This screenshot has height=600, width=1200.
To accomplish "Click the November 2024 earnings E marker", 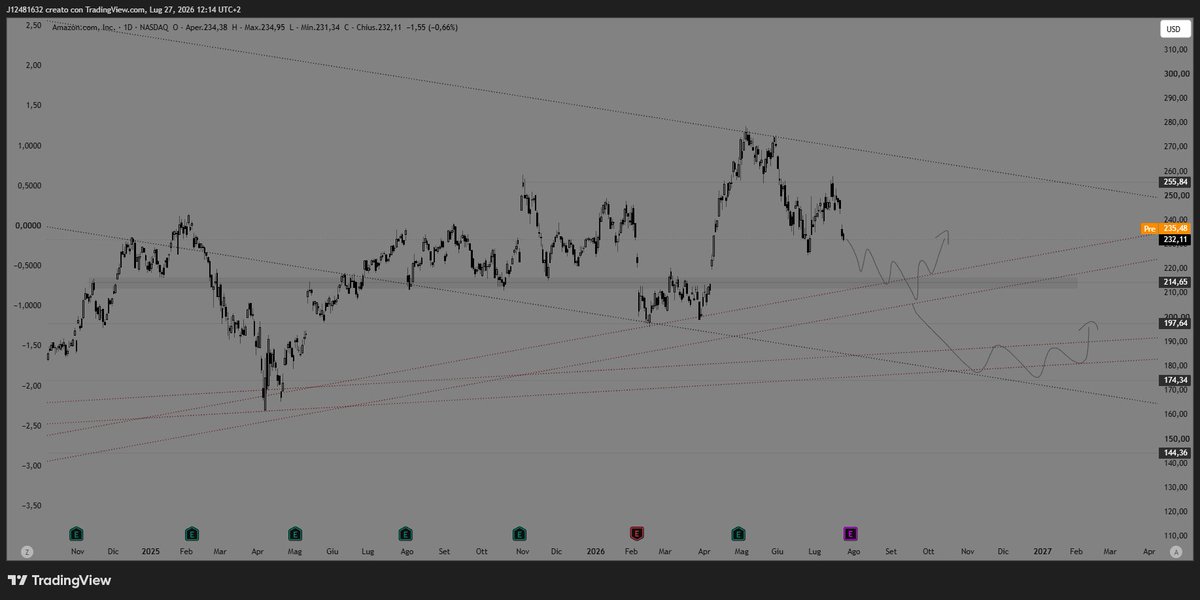I will coord(76,533).
